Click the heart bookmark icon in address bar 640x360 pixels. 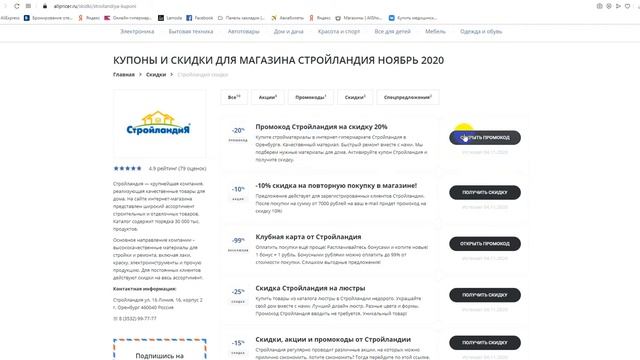click(x=627, y=6)
